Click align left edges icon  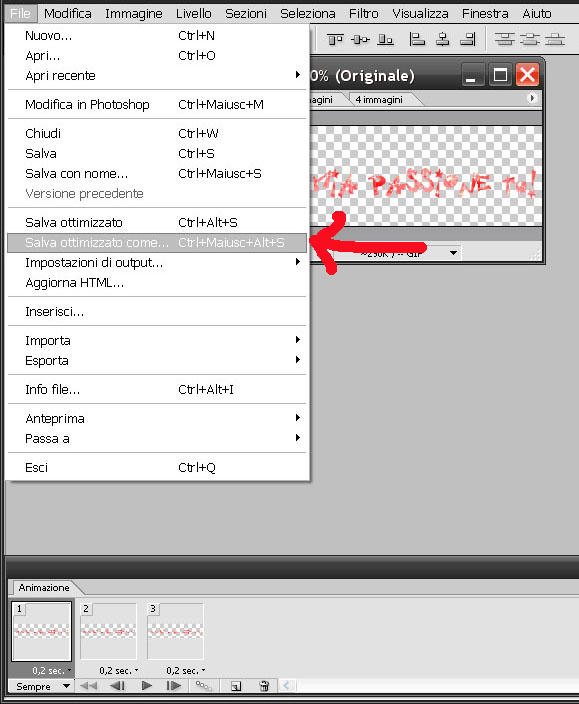click(x=417, y=40)
